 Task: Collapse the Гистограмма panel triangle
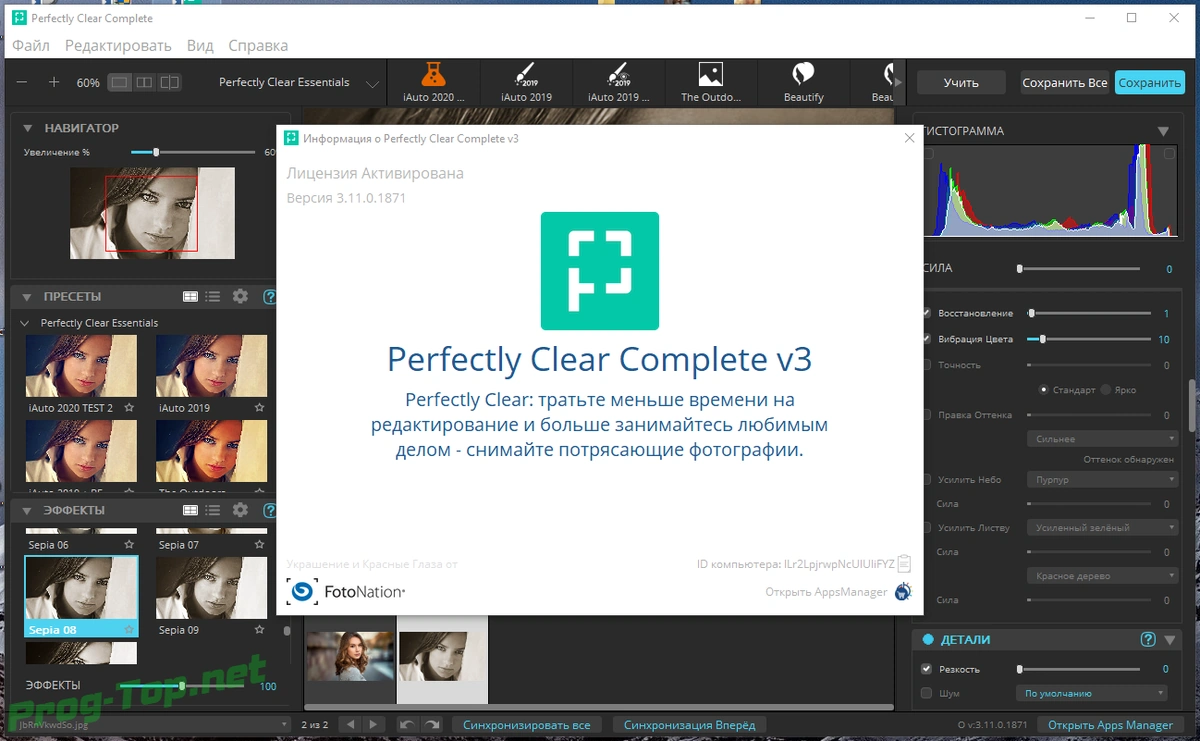[1163, 131]
